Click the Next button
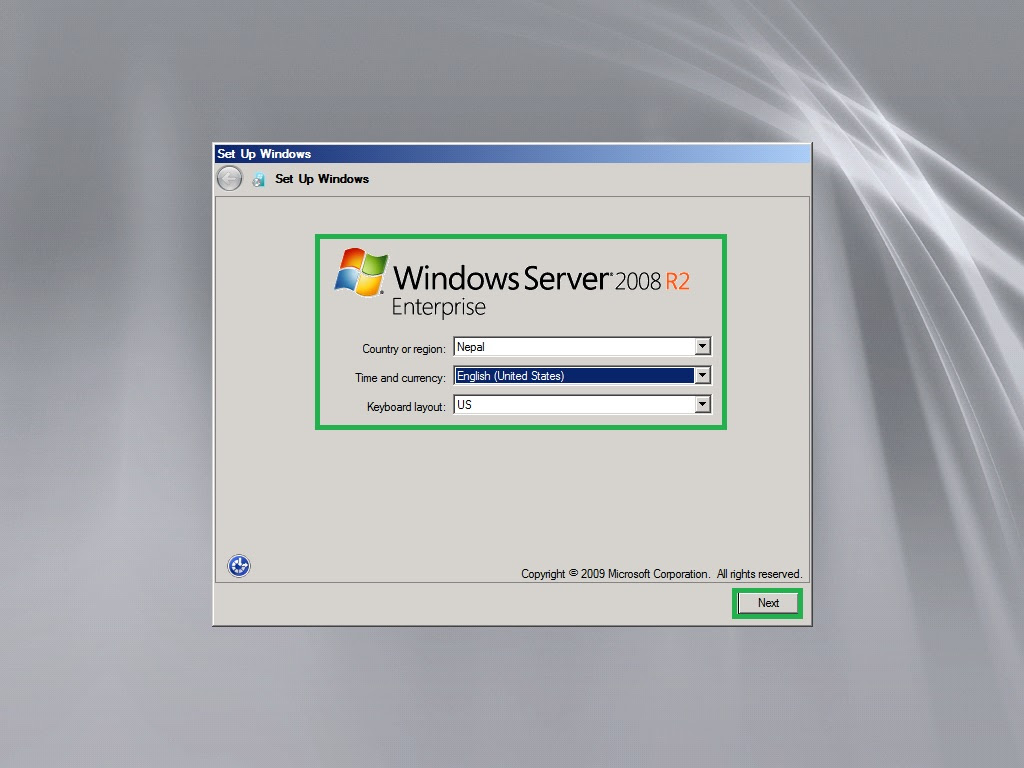 click(x=768, y=603)
